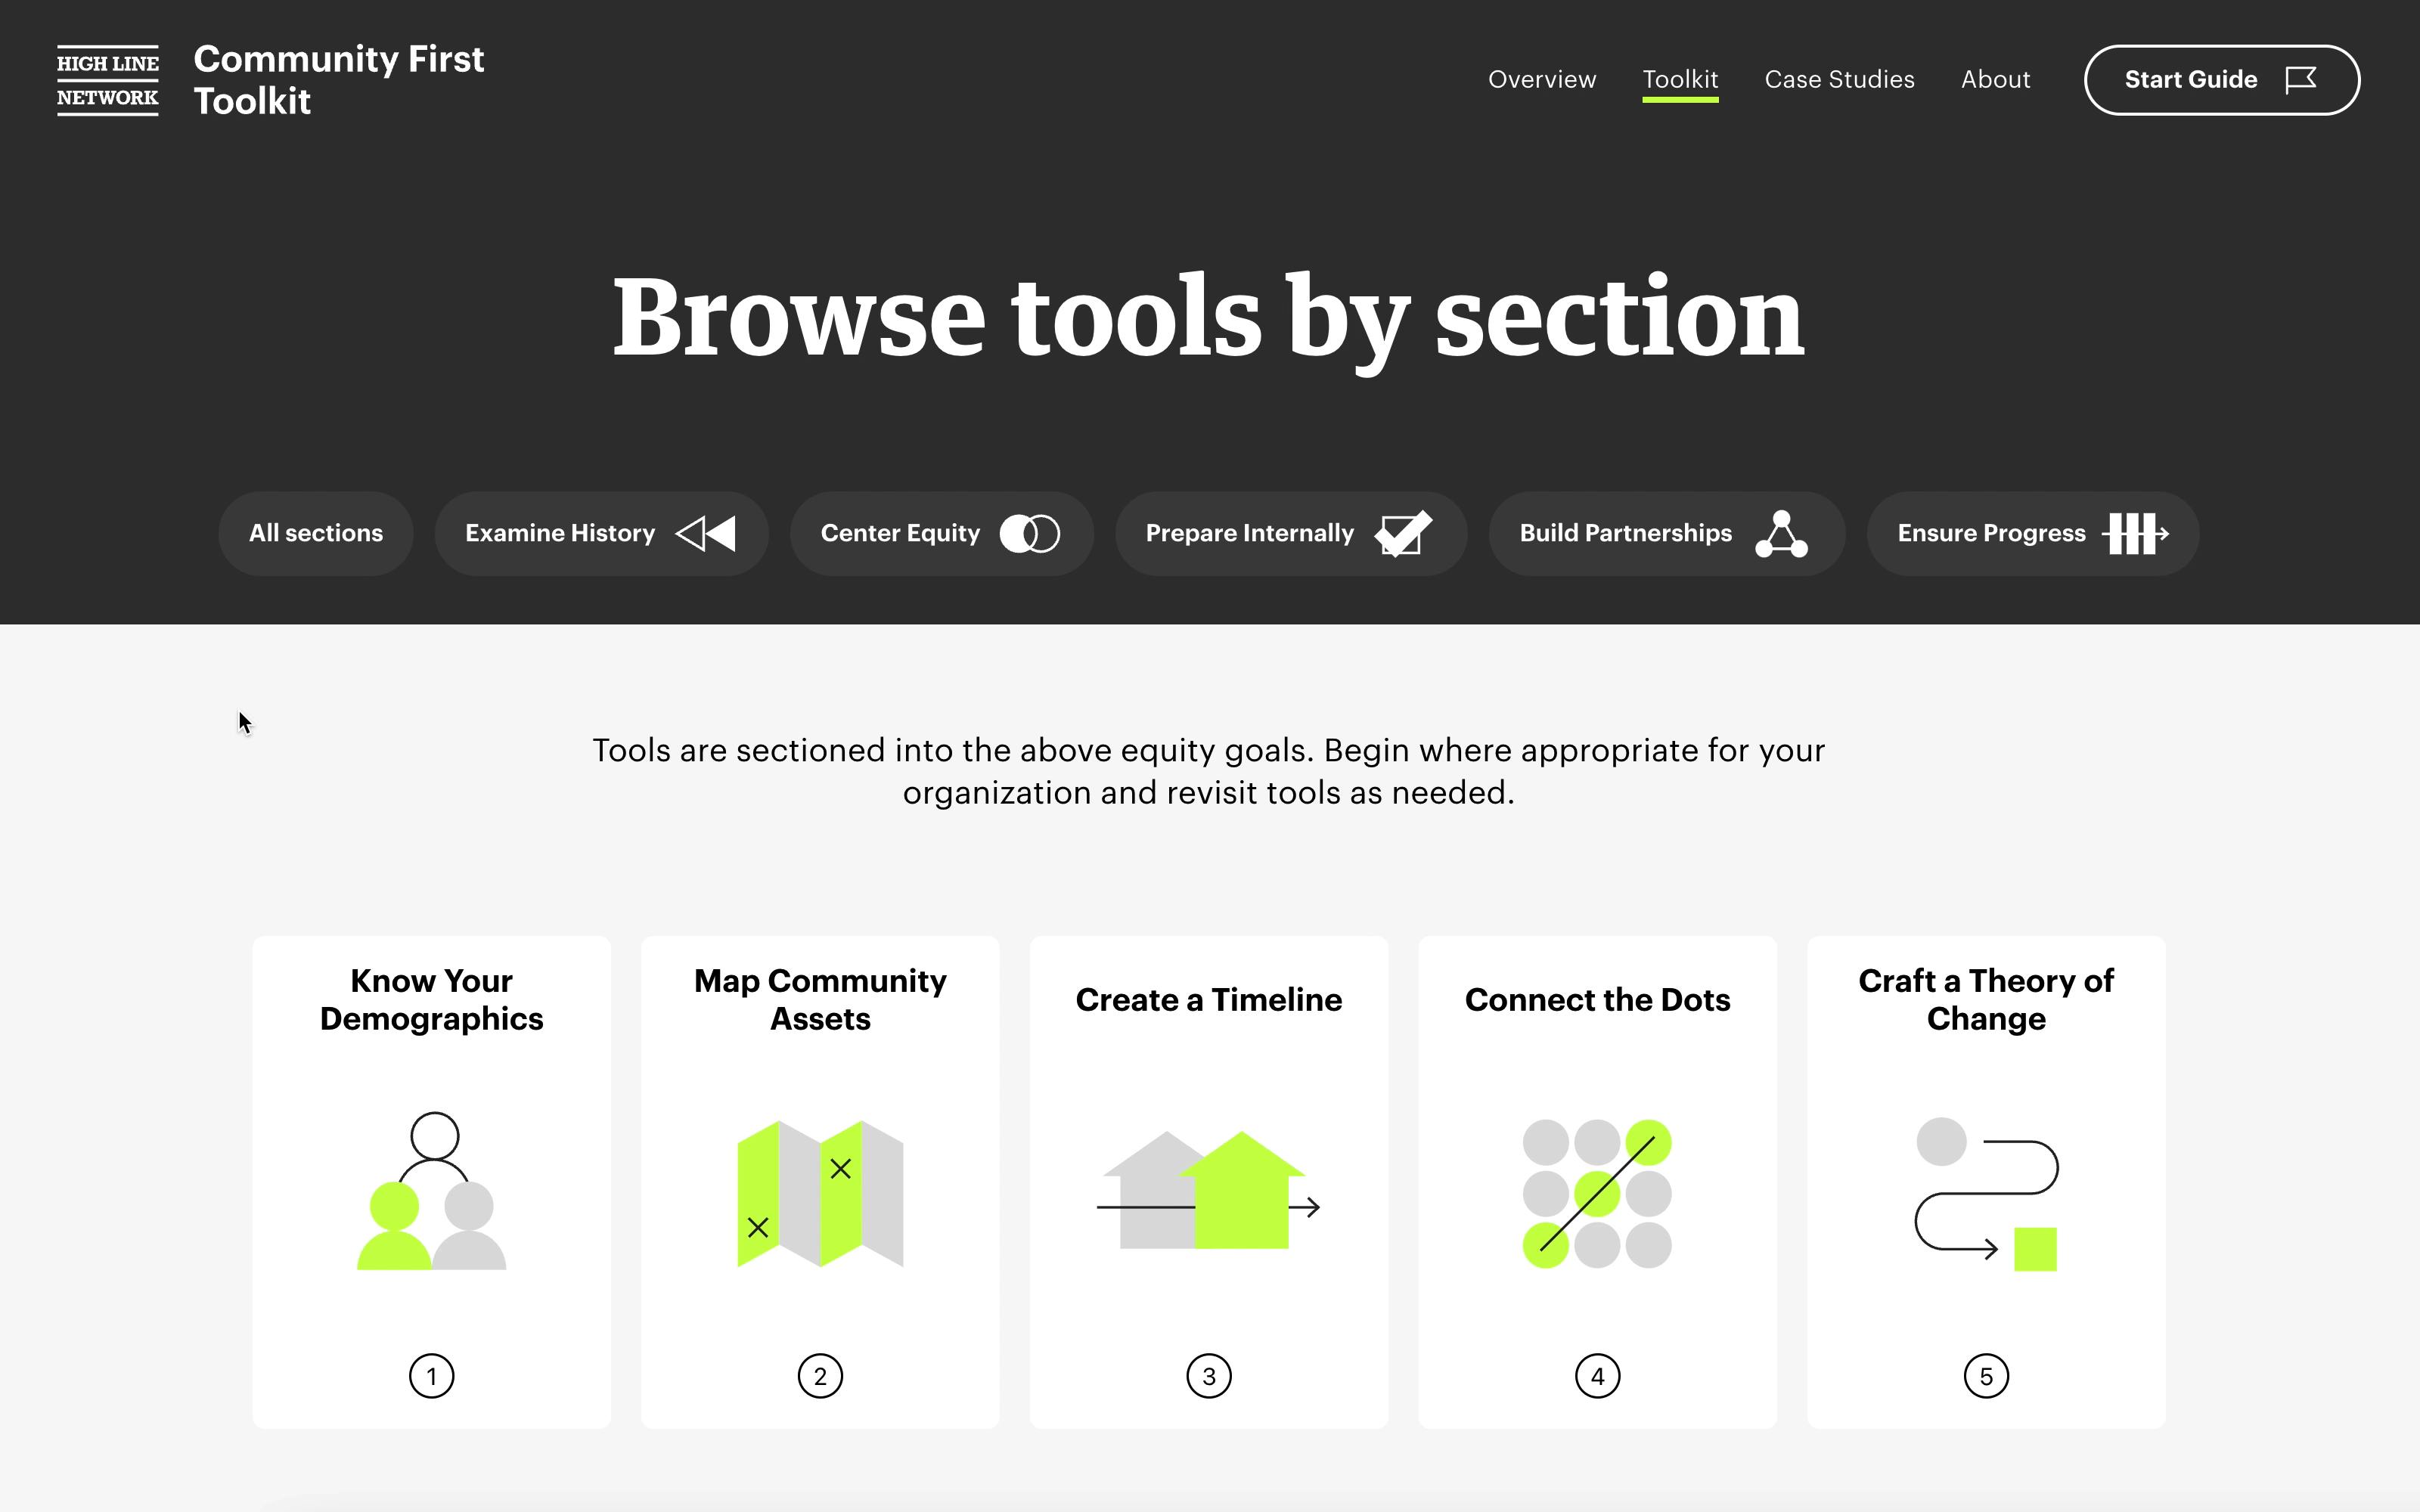The height and width of the screenshot is (1512, 2420).
Task: Click the flag icon in Start Guide
Action: pyautogui.click(x=2301, y=79)
